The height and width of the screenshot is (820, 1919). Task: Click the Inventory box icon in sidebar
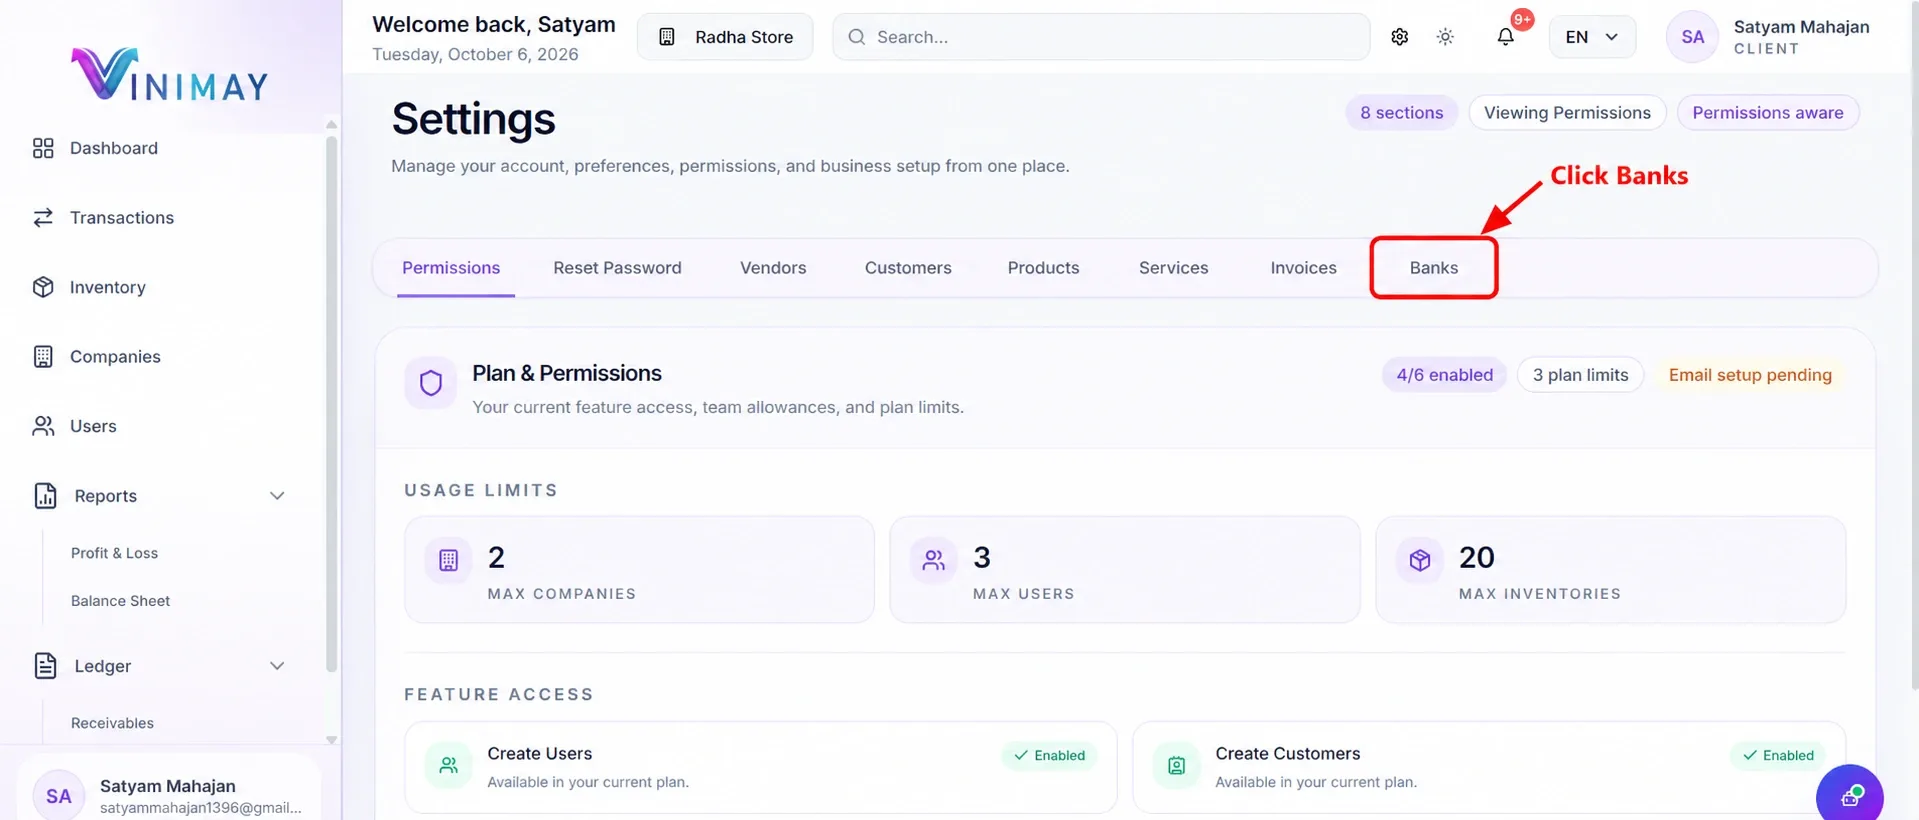click(43, 287)
